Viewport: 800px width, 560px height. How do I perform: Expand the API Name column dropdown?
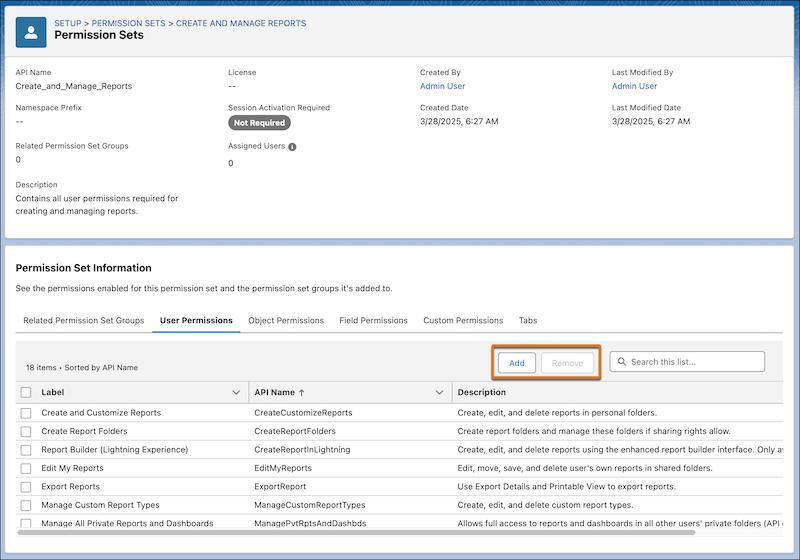[439, 393]
